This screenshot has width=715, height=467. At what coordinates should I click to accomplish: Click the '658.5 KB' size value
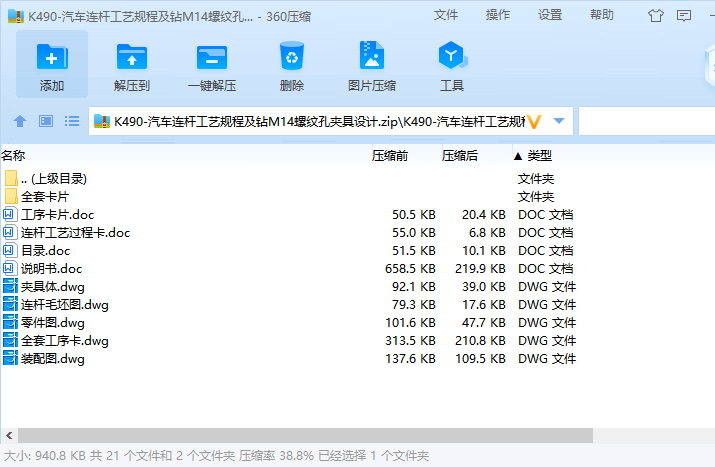point(410,269)
